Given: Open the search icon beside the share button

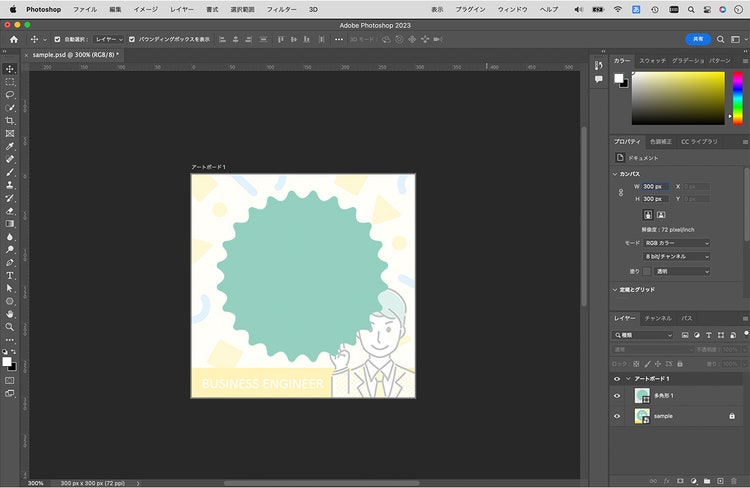Looking at the screenshot, I should click(x=720, y=39).
